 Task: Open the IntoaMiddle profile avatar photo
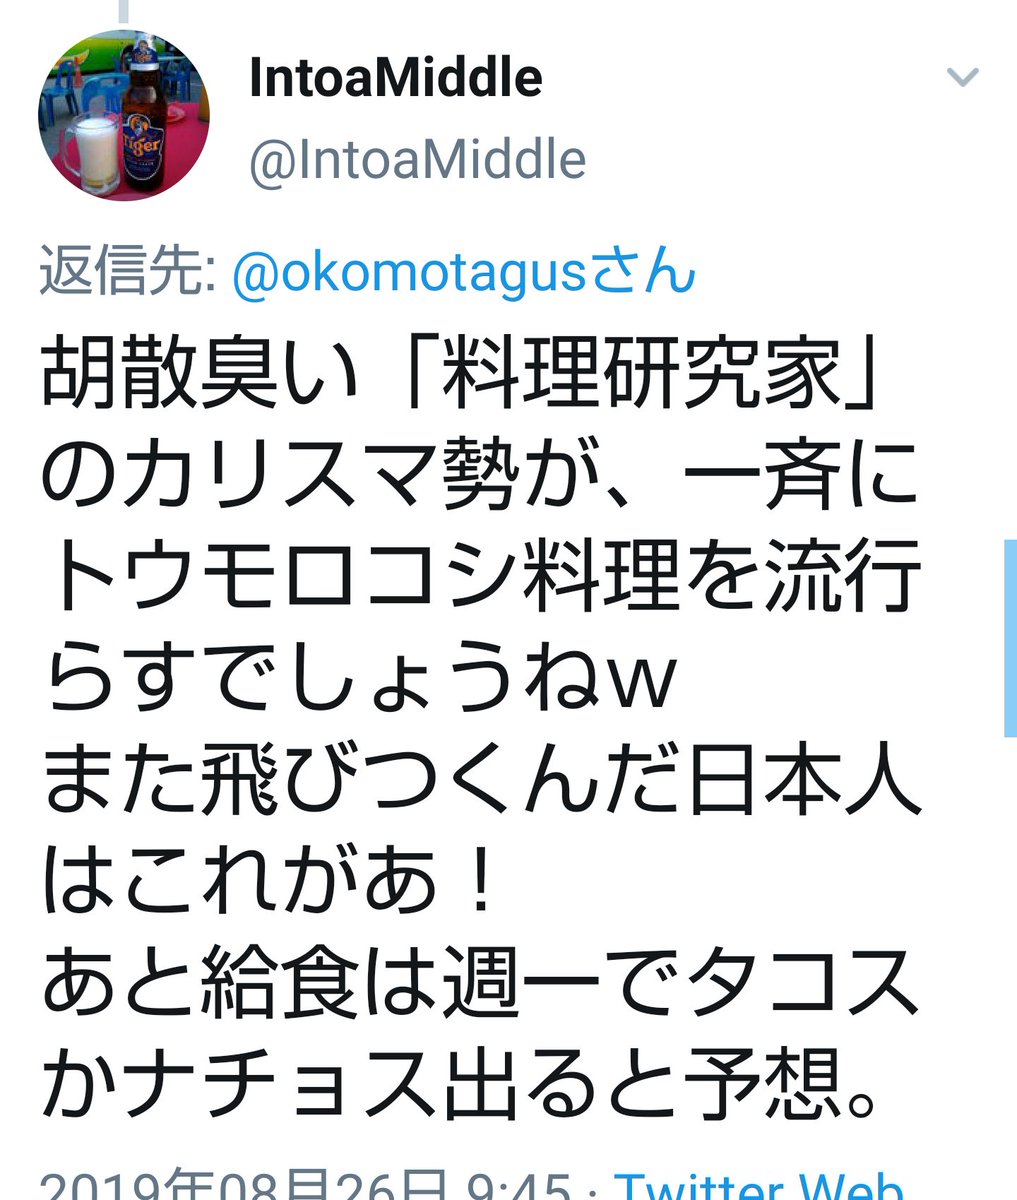124,115
